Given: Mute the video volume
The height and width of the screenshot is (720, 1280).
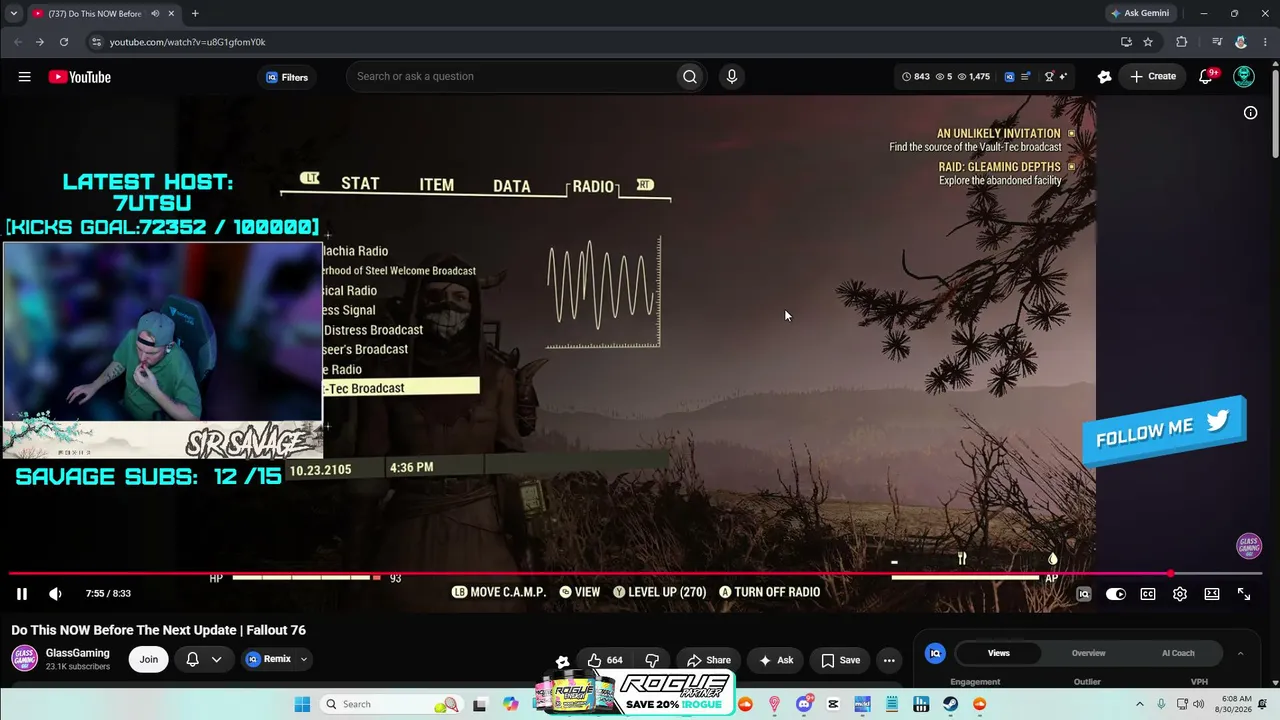Looking at the screenshot, I should click(x=55, y=594).
